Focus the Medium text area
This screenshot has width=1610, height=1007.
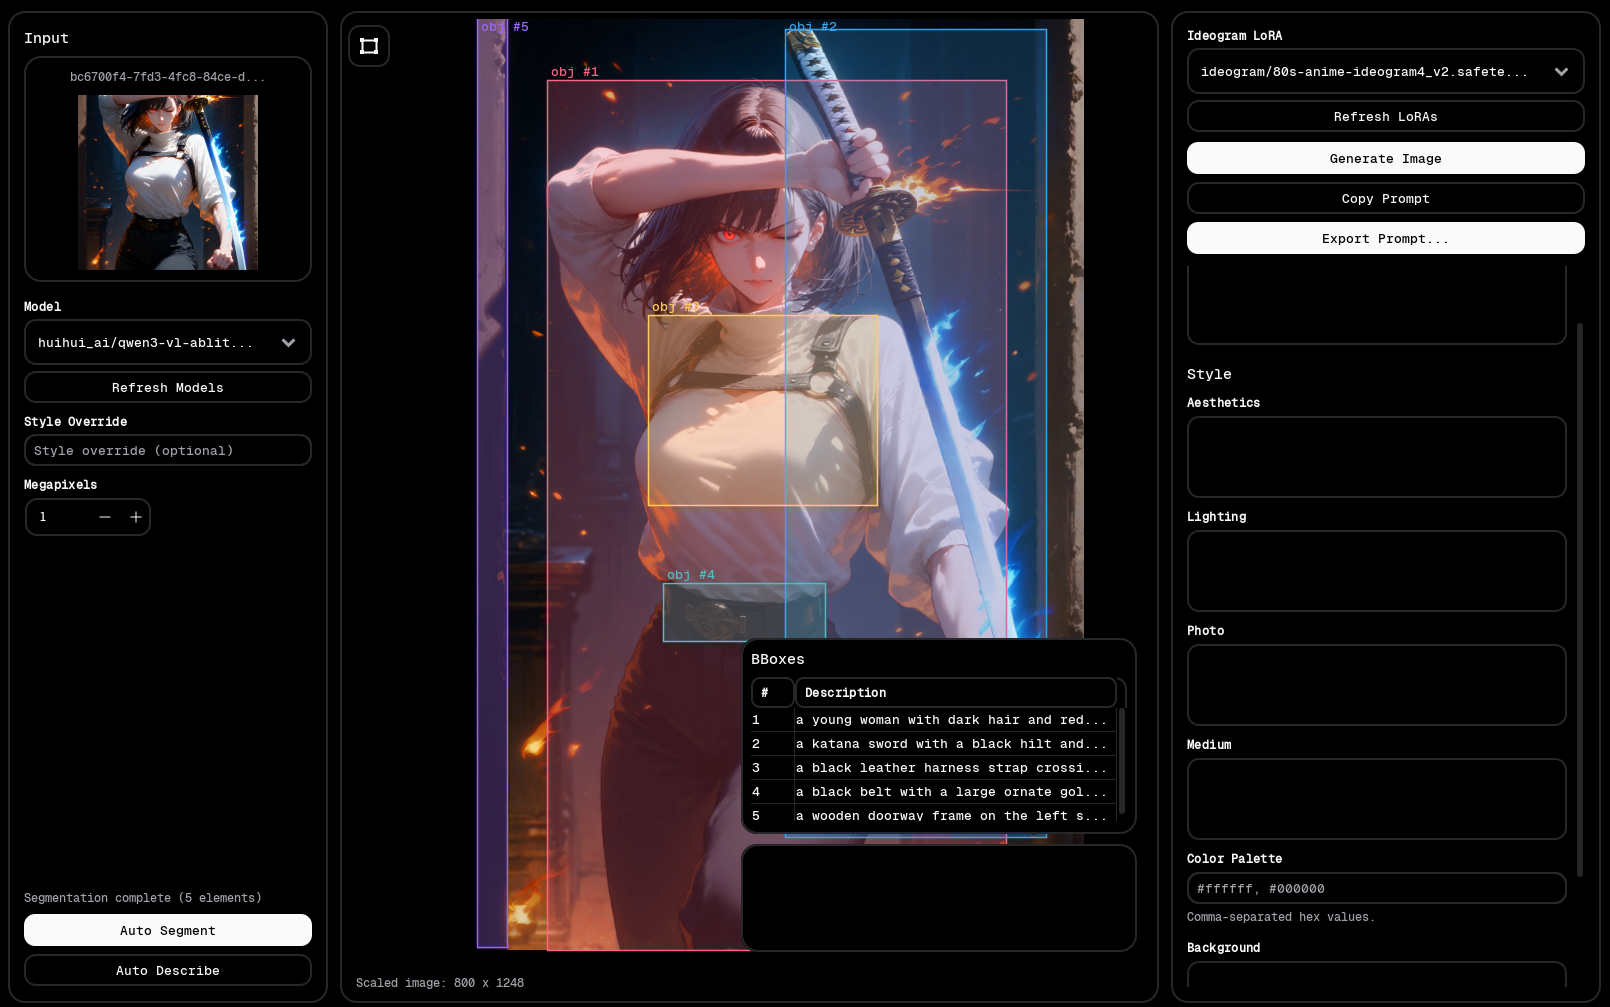coord(1376,799)
